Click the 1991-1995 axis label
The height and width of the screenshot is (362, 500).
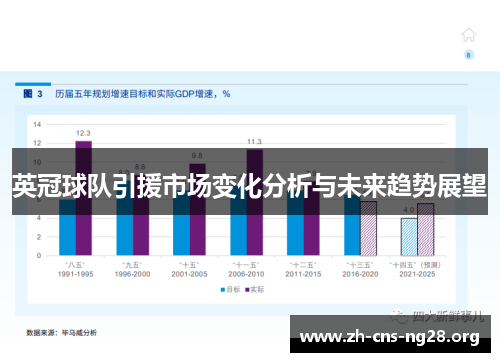[75, 274]
